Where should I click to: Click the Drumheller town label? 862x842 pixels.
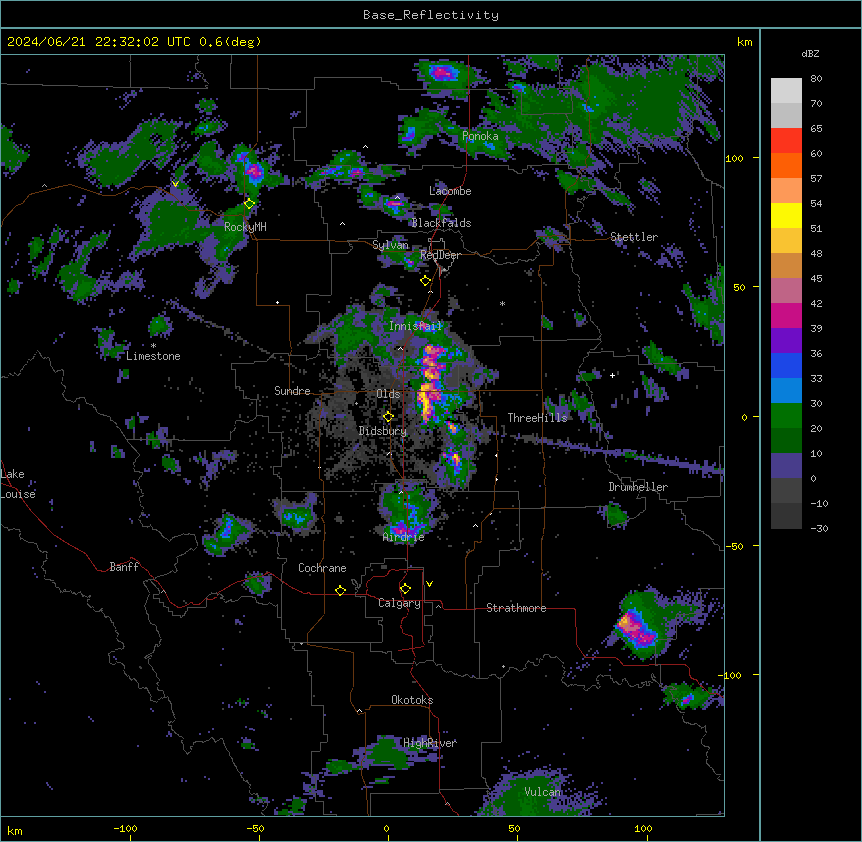638,487
